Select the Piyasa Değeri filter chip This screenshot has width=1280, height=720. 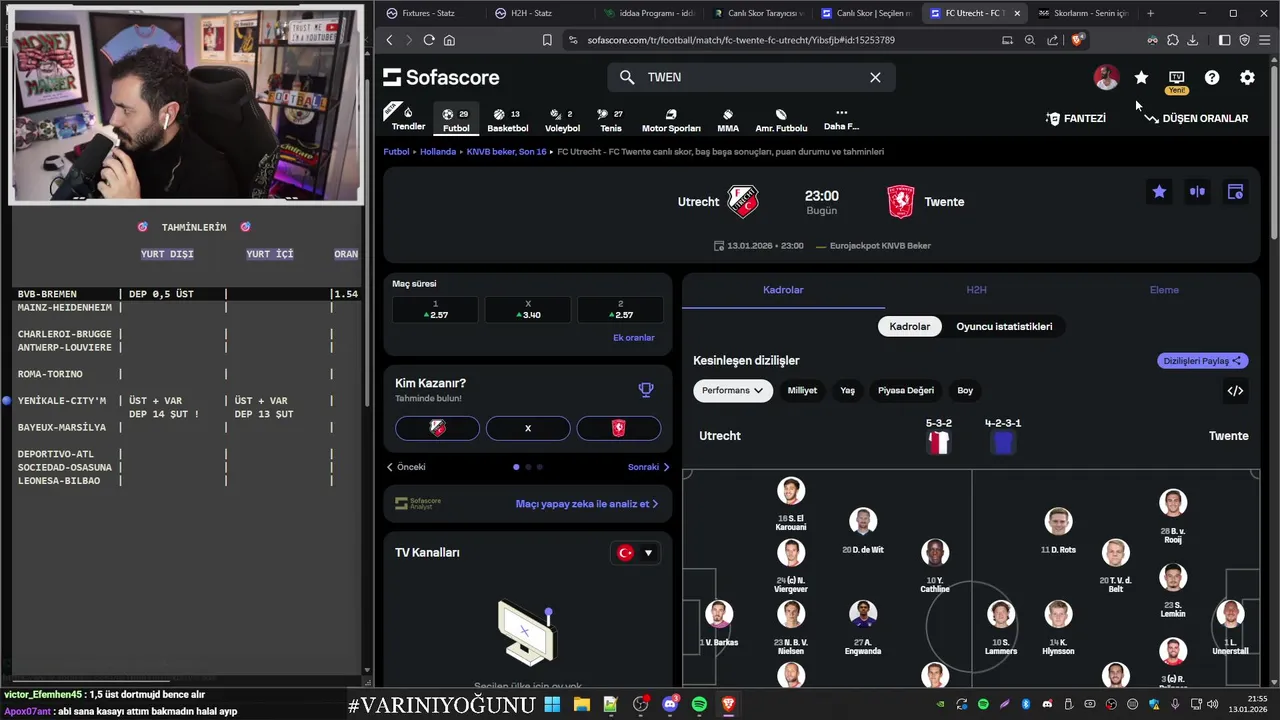[906, 391]
